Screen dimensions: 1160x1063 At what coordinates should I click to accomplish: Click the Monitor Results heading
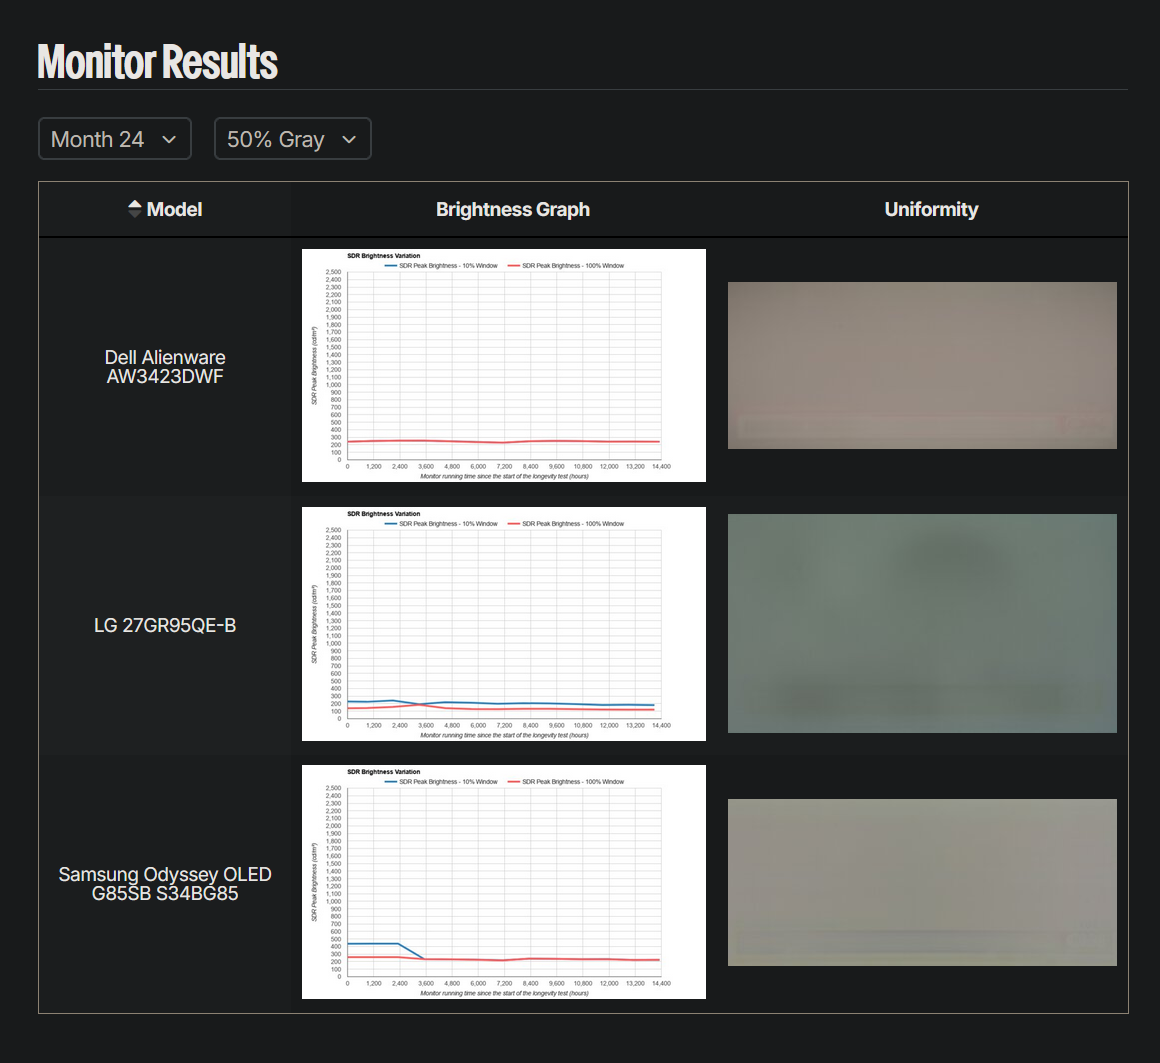tap(158, 61)
